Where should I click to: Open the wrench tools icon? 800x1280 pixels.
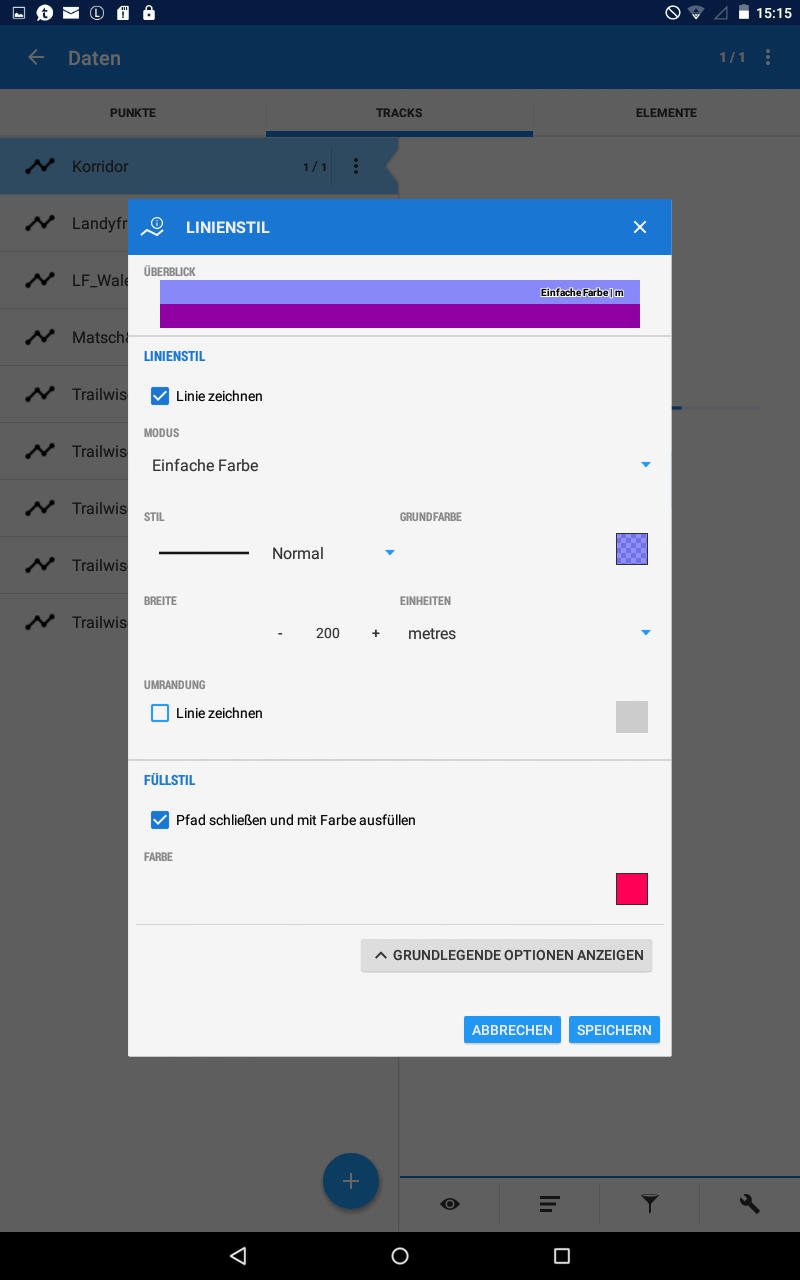click(750, 1204)
